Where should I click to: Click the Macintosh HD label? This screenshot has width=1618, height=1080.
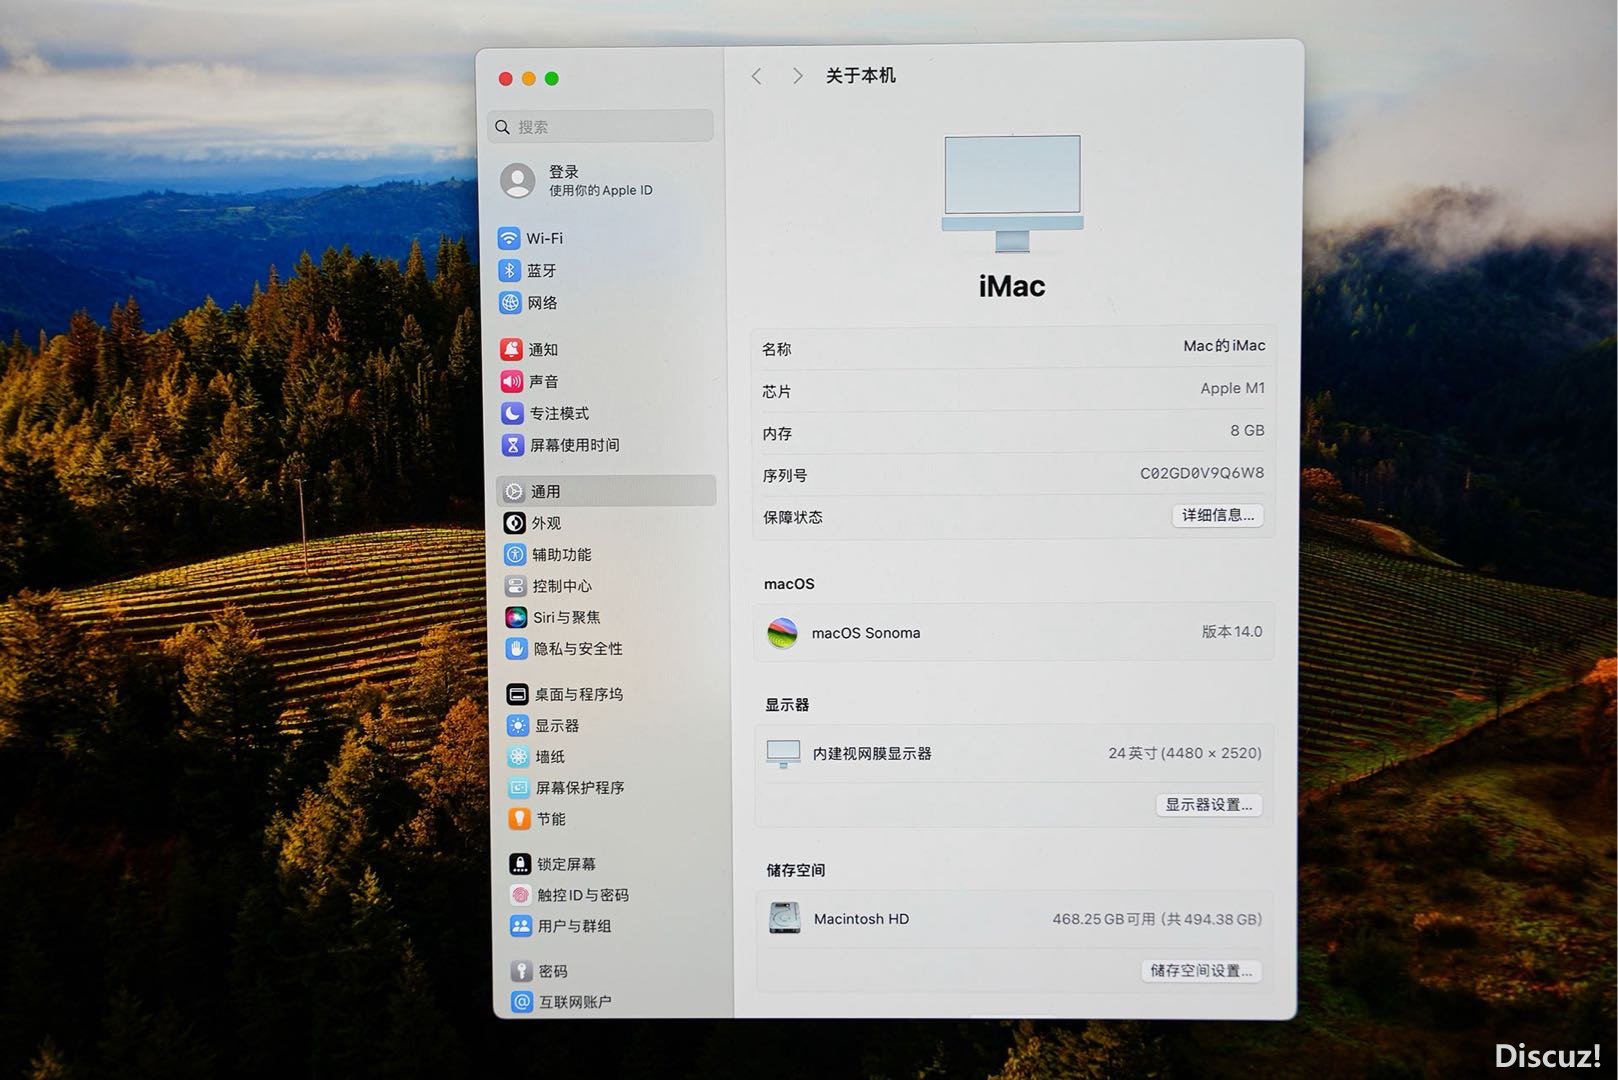[x=861, y=919]
